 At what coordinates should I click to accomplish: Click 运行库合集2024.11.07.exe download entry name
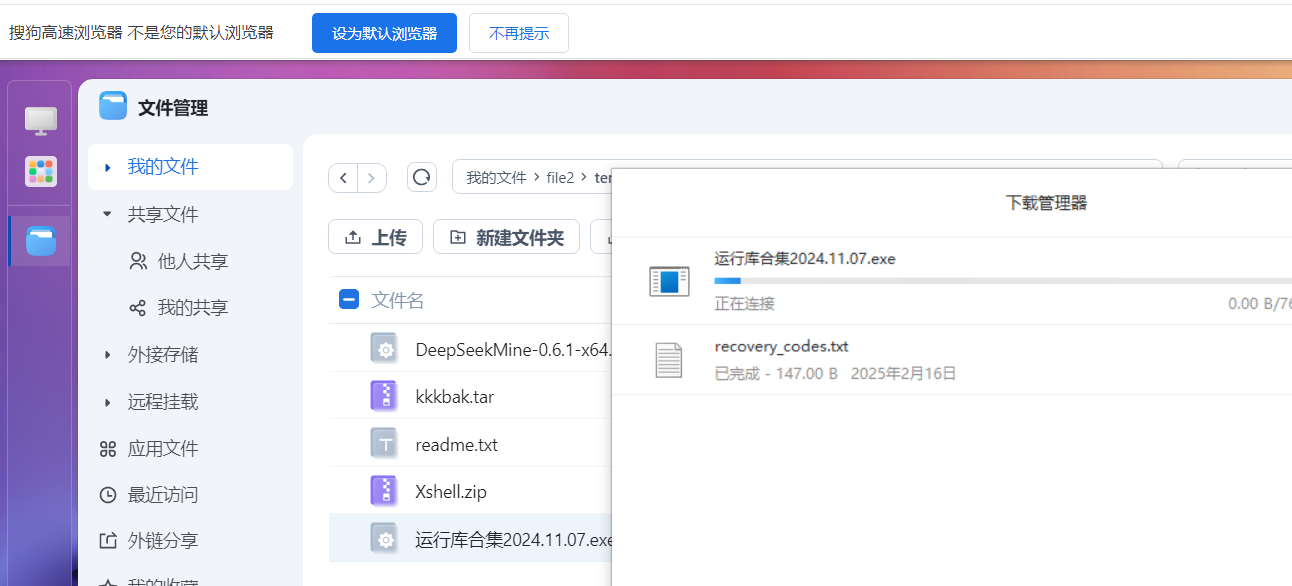(805, 258)
